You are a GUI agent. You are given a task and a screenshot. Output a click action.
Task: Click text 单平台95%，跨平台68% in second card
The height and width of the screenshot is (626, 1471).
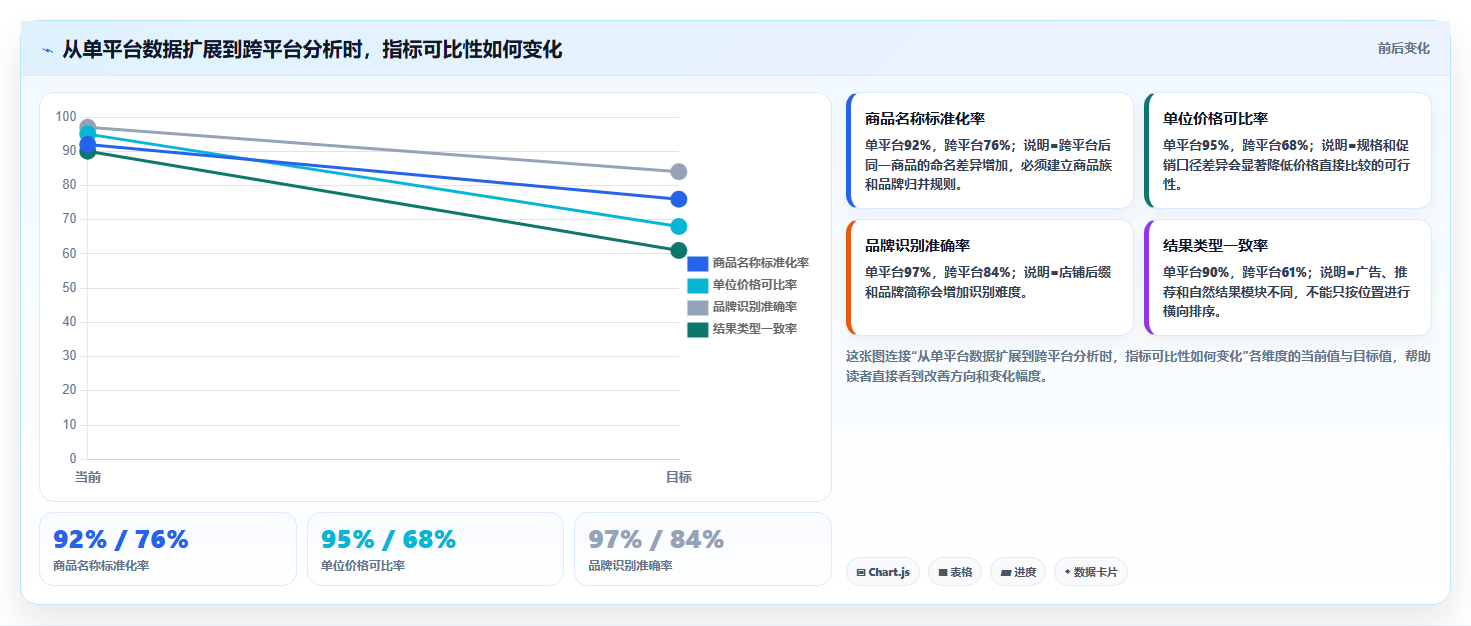(1235, 145)
